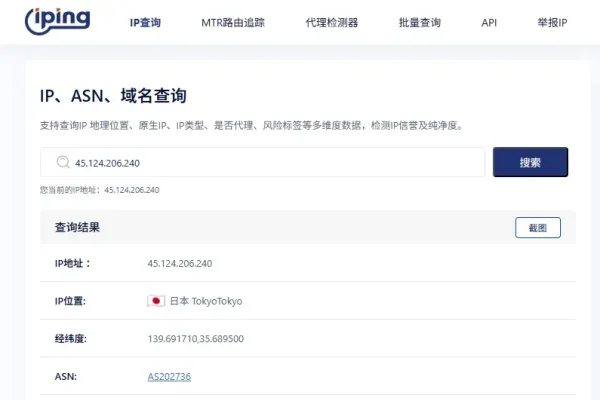Image resolution: width=600 pixels, height=400 pixels.
Task: Click the description text starting 支持查询IP
Action: [x=251, y=126]
